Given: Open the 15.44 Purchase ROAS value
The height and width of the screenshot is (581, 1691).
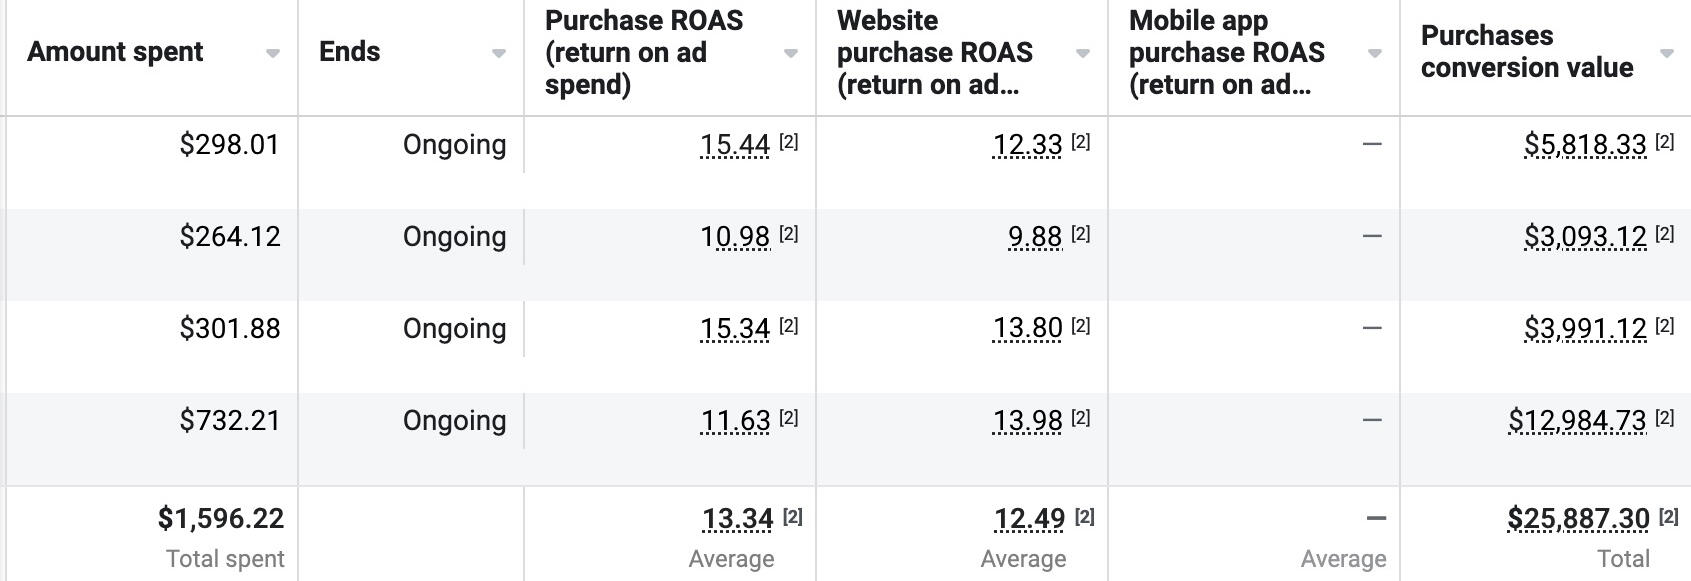Looking at the screenshot, I should 735,145.
